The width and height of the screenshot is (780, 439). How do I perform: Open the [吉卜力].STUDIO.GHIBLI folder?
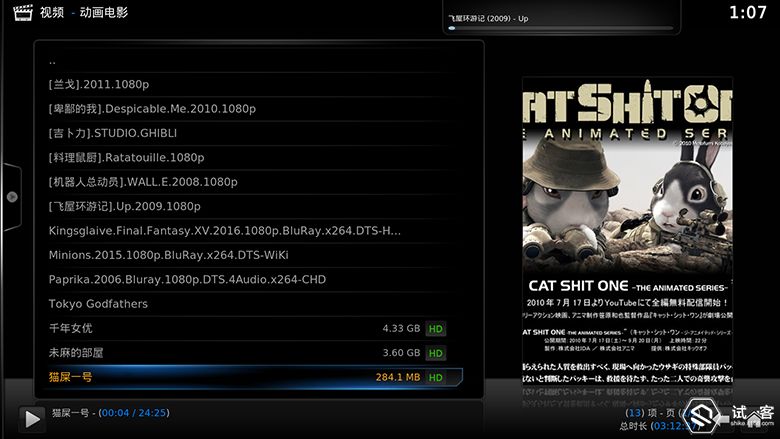[x=112, y=133]
